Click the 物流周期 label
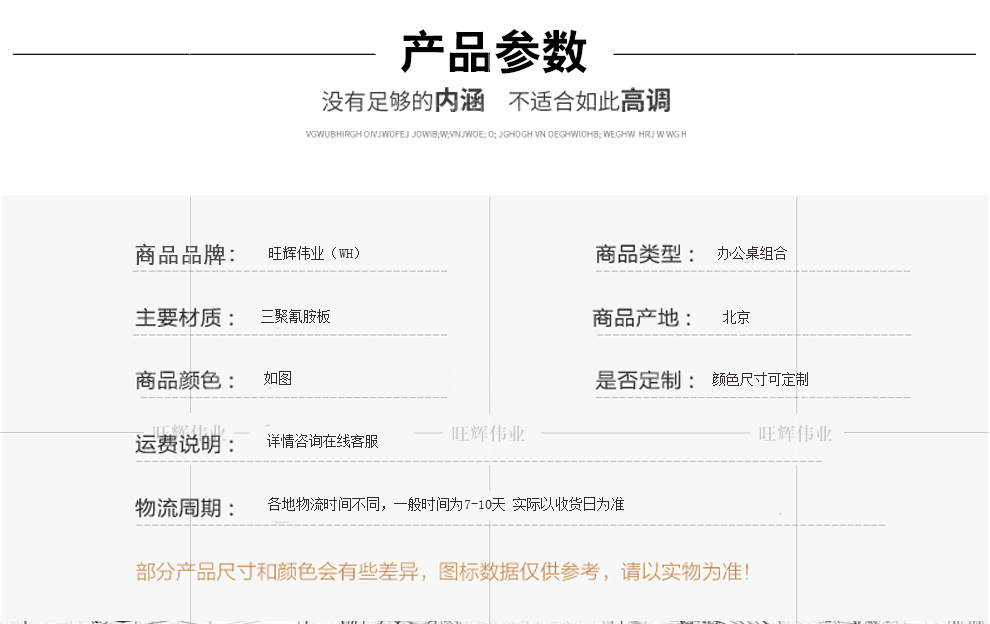990x624 pixels. coord(185,508)
